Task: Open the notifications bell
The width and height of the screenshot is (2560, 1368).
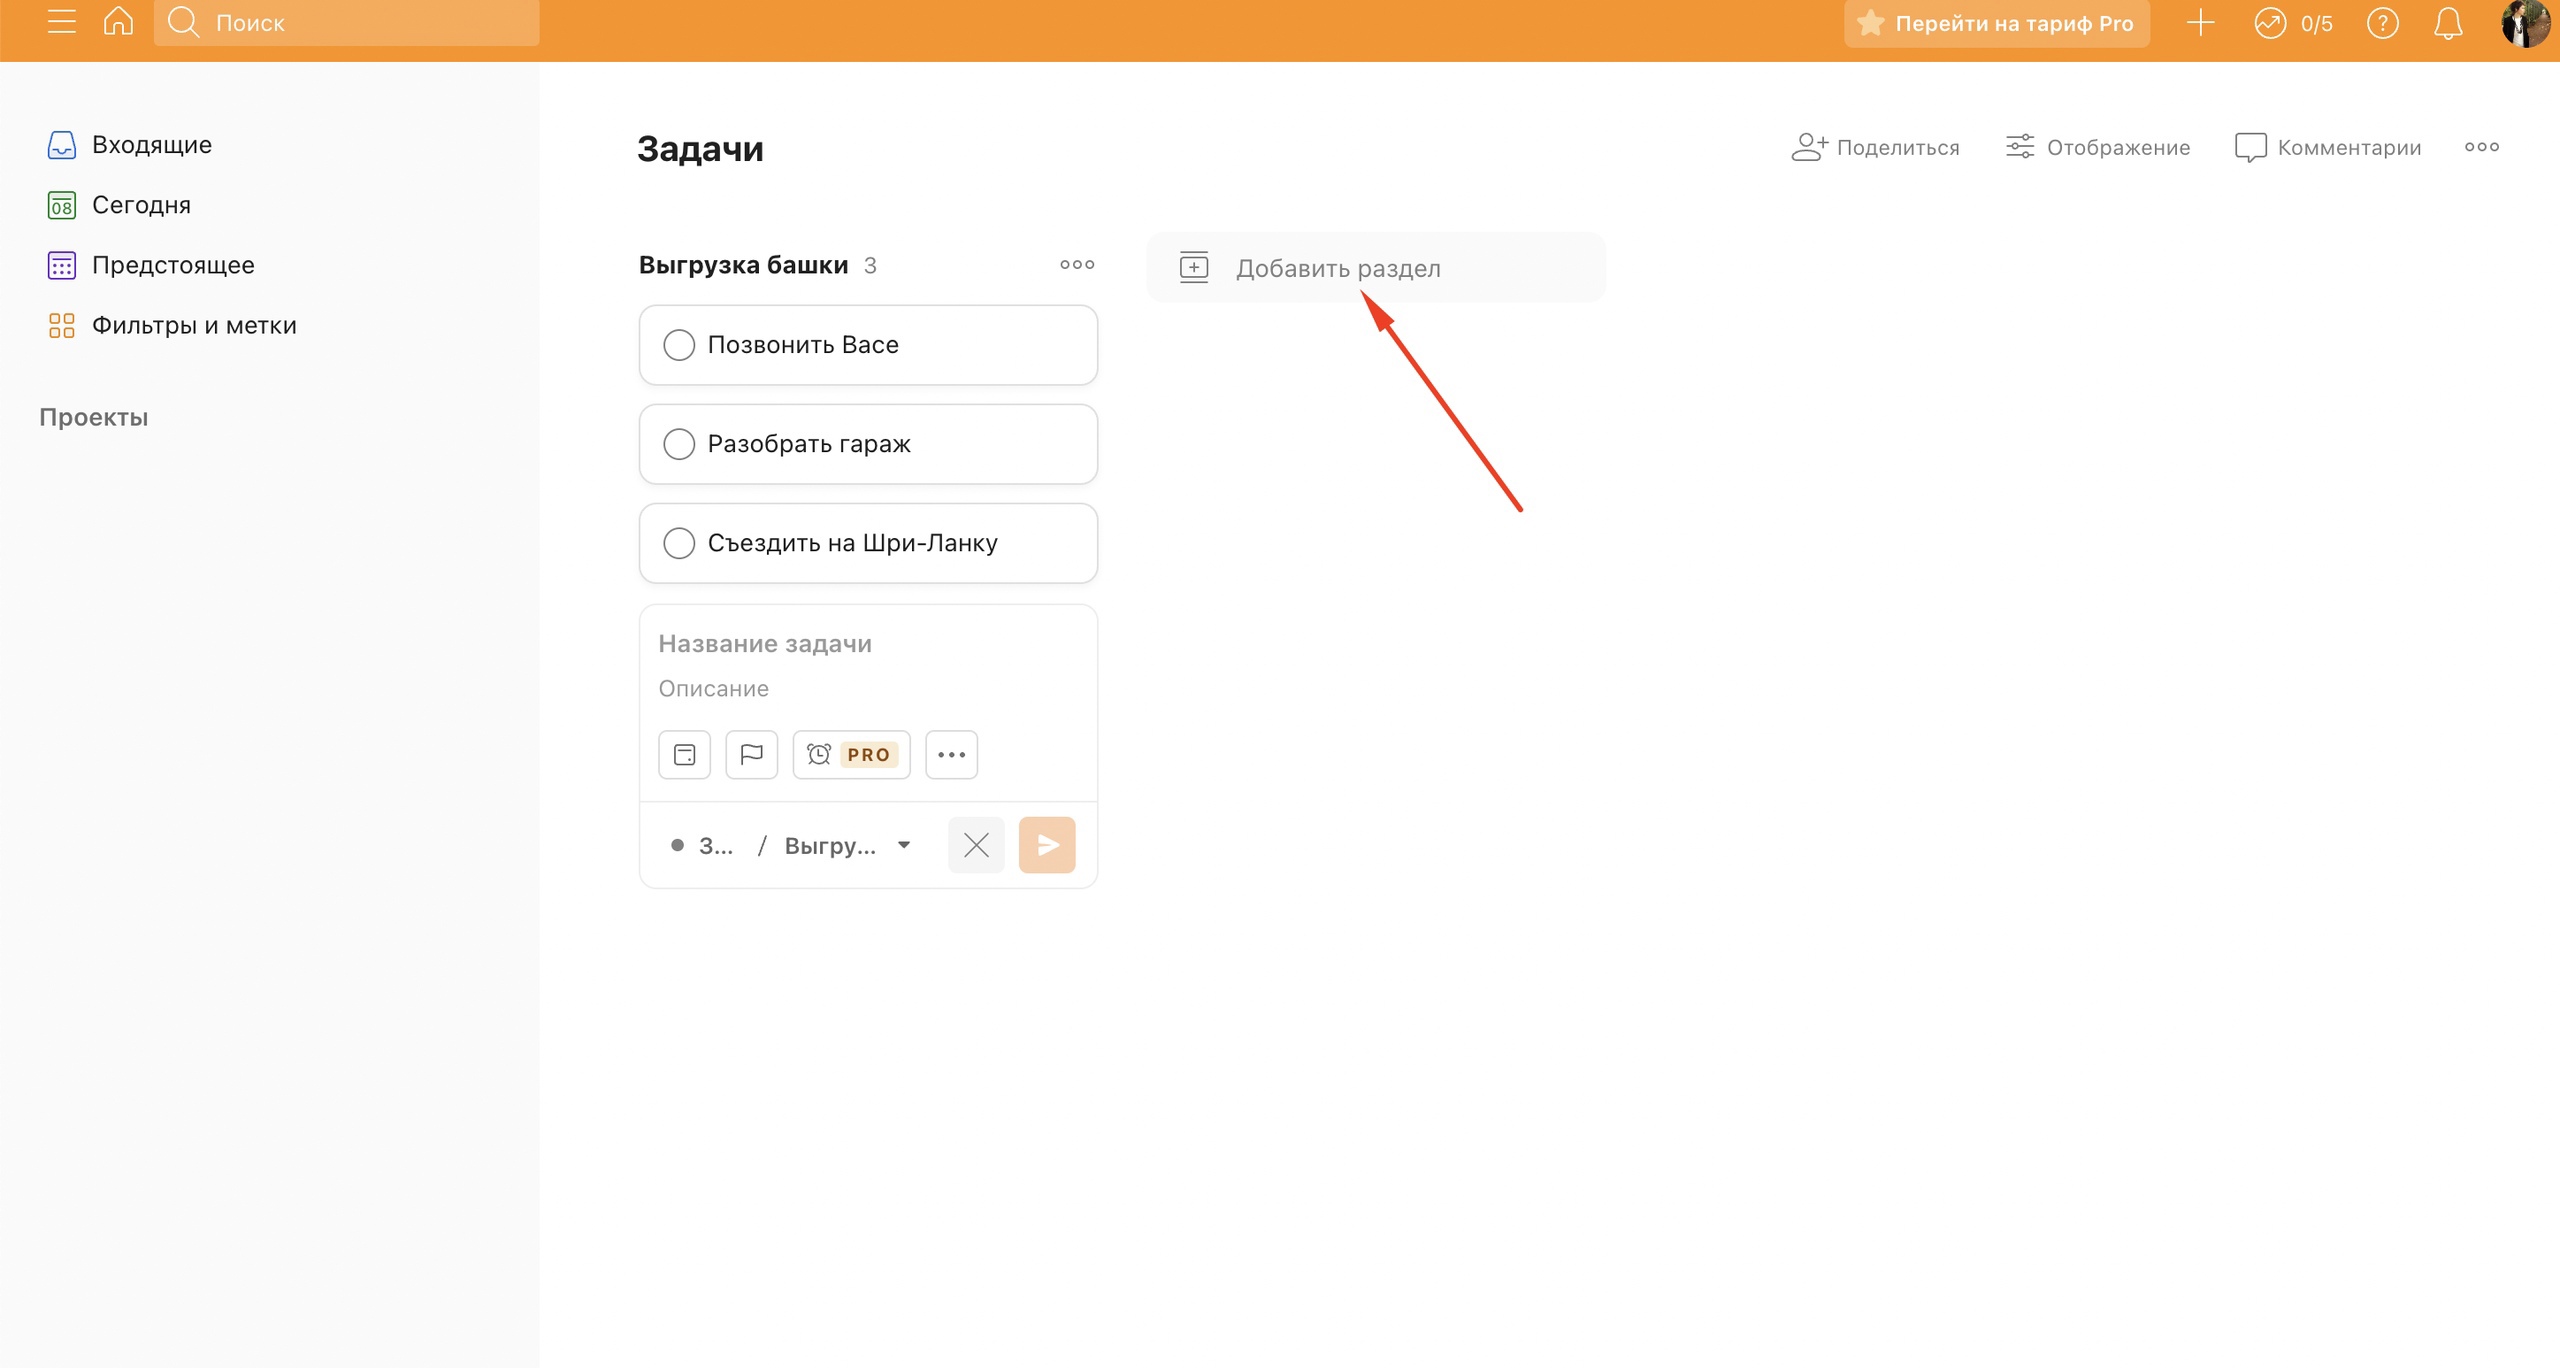Action: [2447, 23]
